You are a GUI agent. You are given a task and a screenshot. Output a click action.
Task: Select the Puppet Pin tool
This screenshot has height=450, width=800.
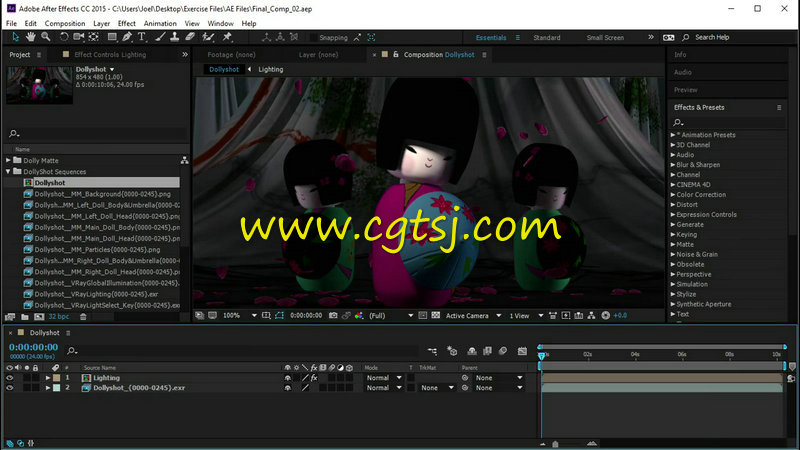point(228,37)
